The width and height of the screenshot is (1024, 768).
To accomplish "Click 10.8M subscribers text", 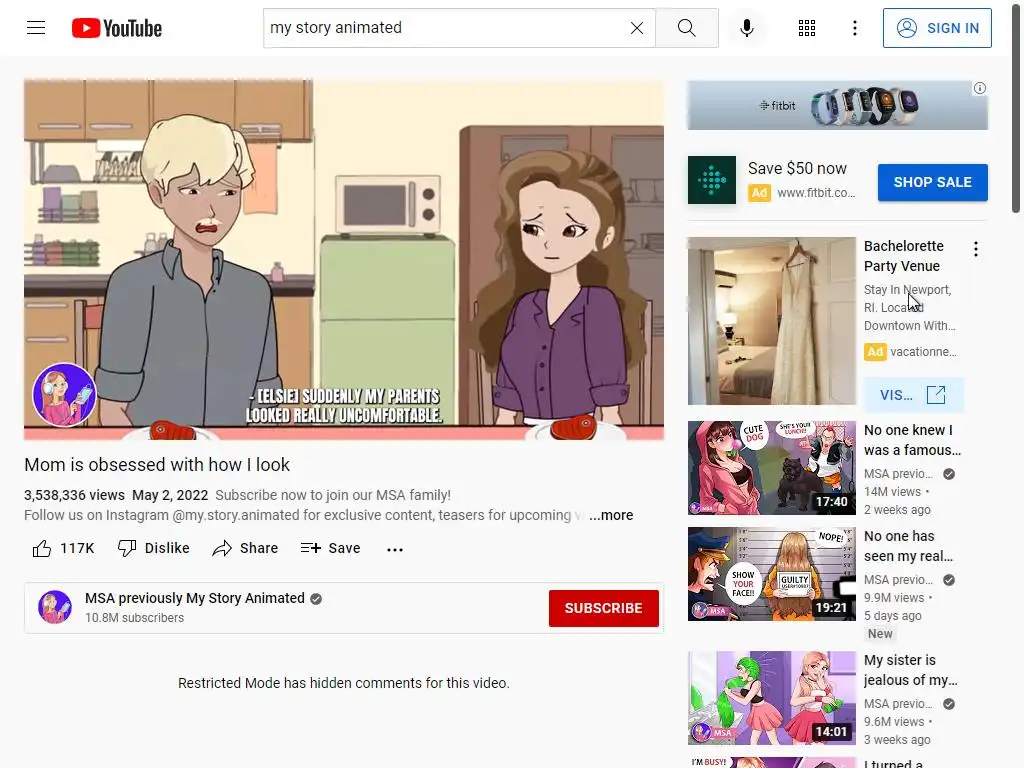I will coord(135,618).
